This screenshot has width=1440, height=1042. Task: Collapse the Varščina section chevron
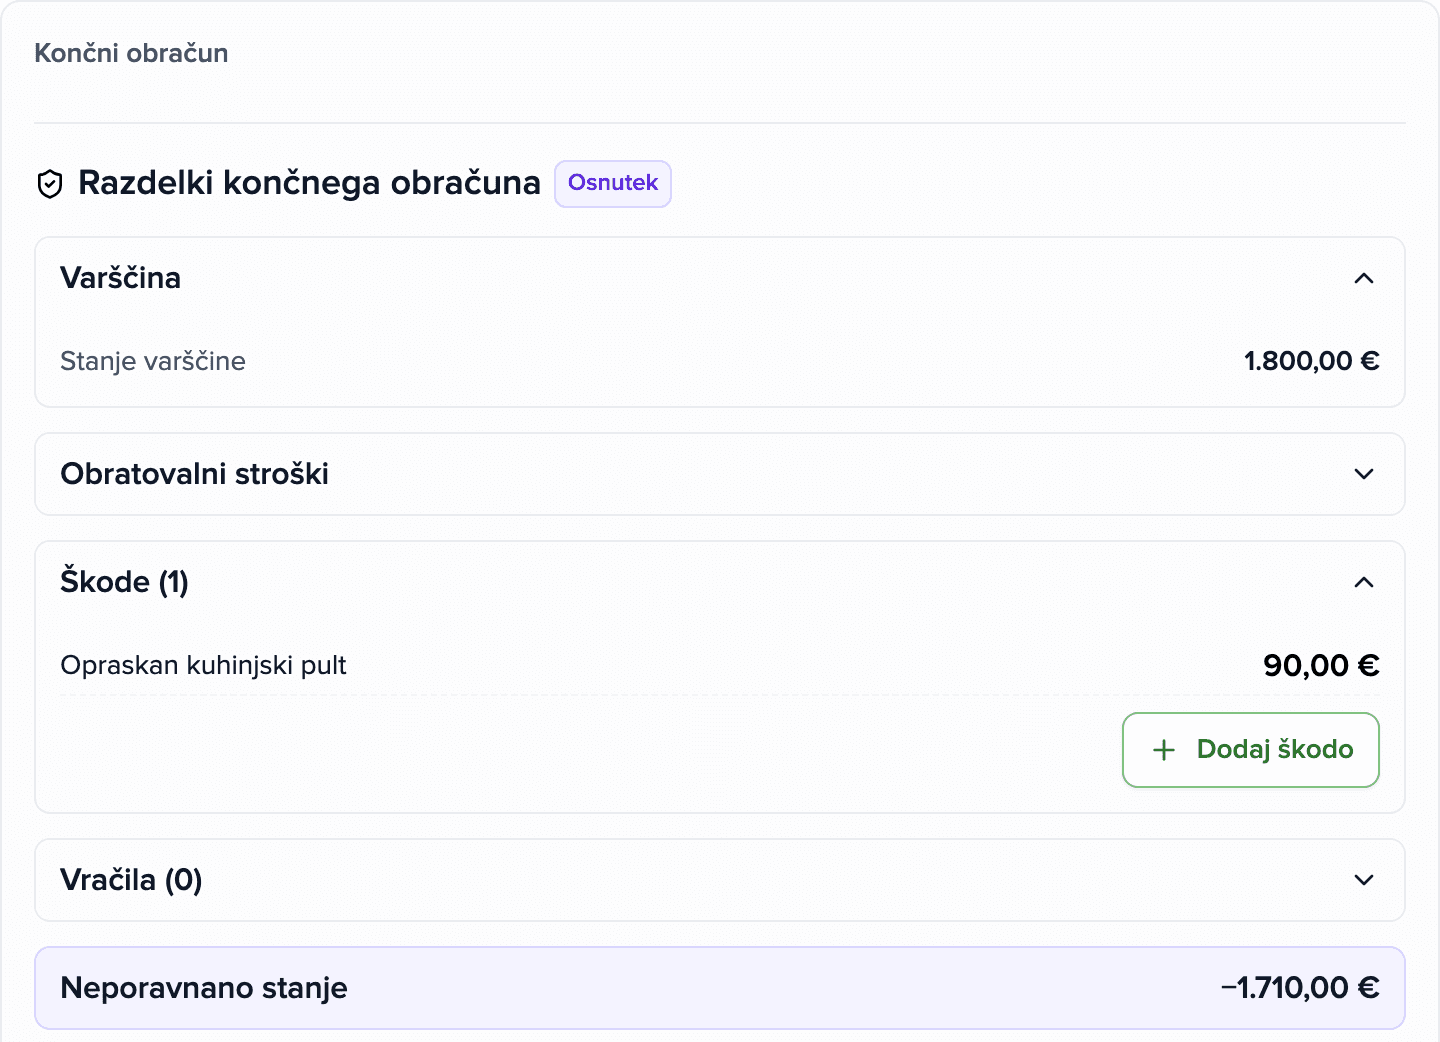1364,278
